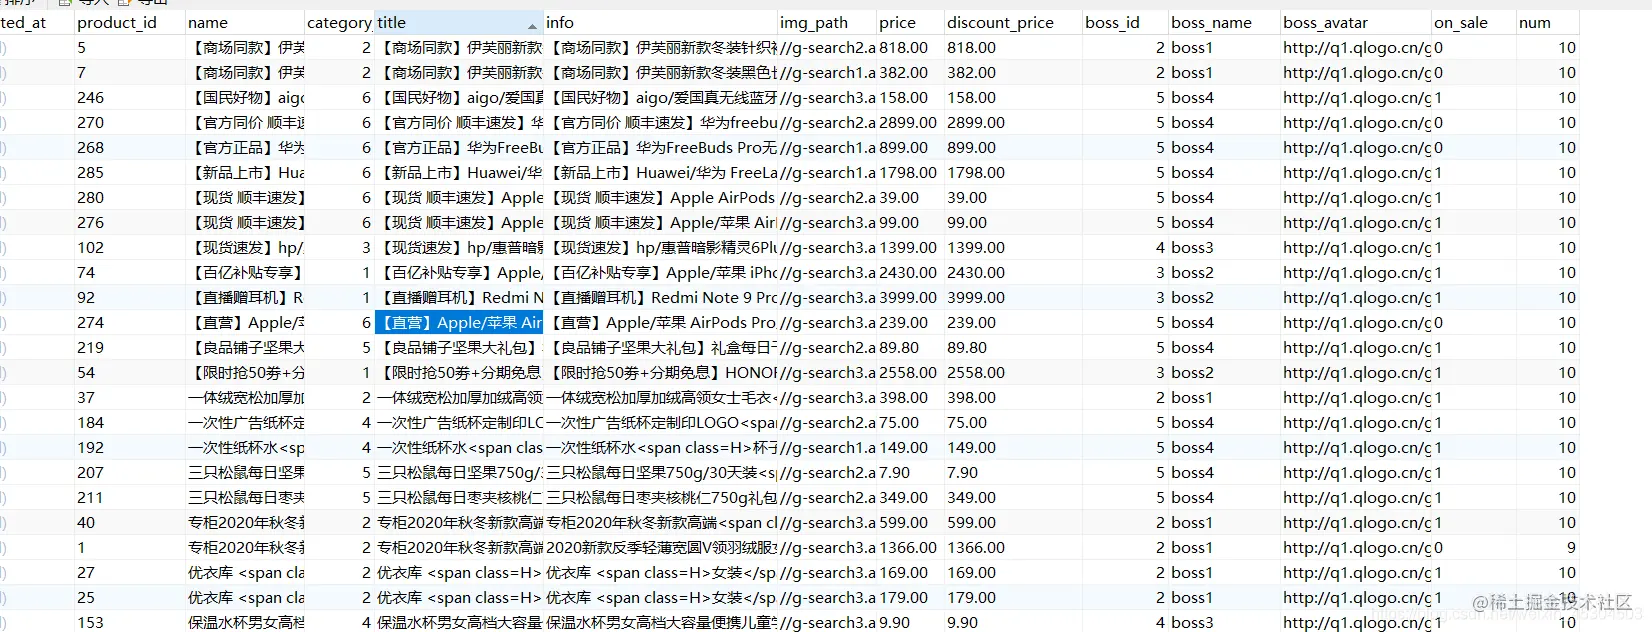Select the info column header
Screen dimensions: 1652x632
[x=660, y=22]
